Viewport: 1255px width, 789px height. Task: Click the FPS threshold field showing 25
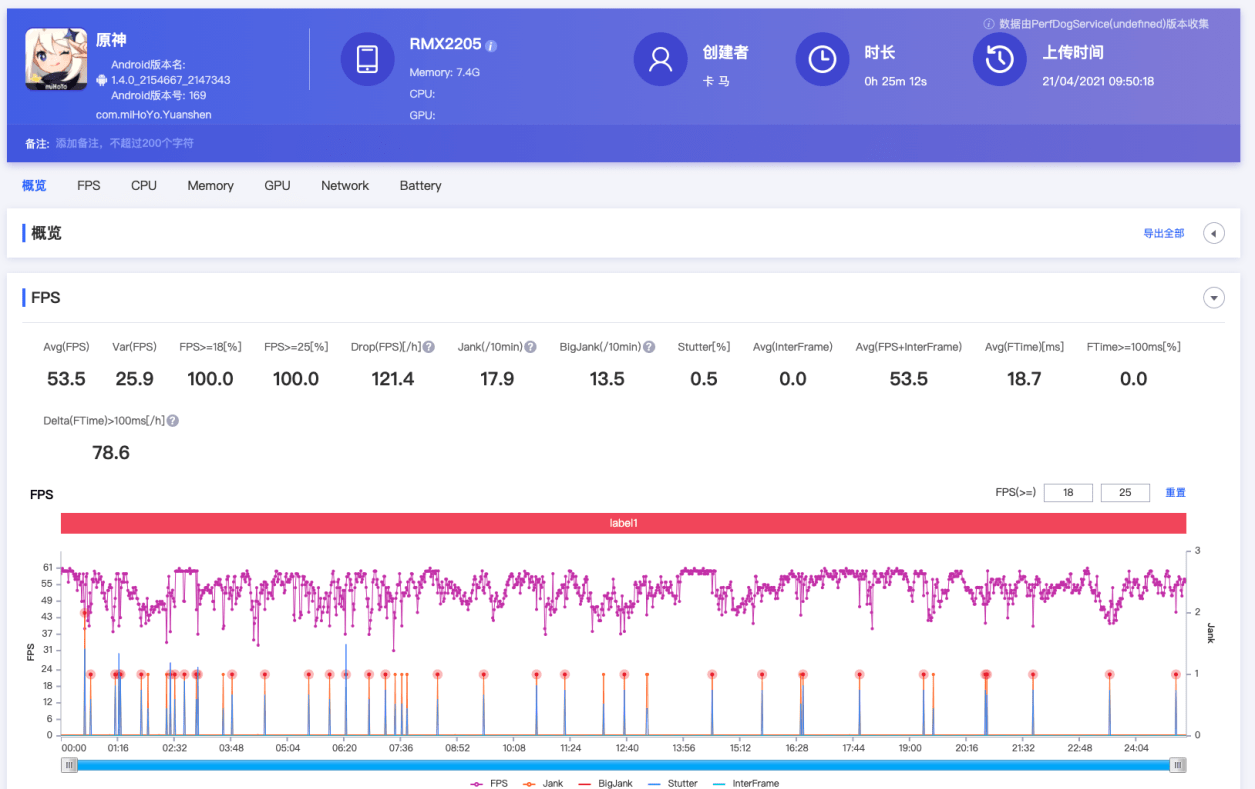click(1125, 493)
